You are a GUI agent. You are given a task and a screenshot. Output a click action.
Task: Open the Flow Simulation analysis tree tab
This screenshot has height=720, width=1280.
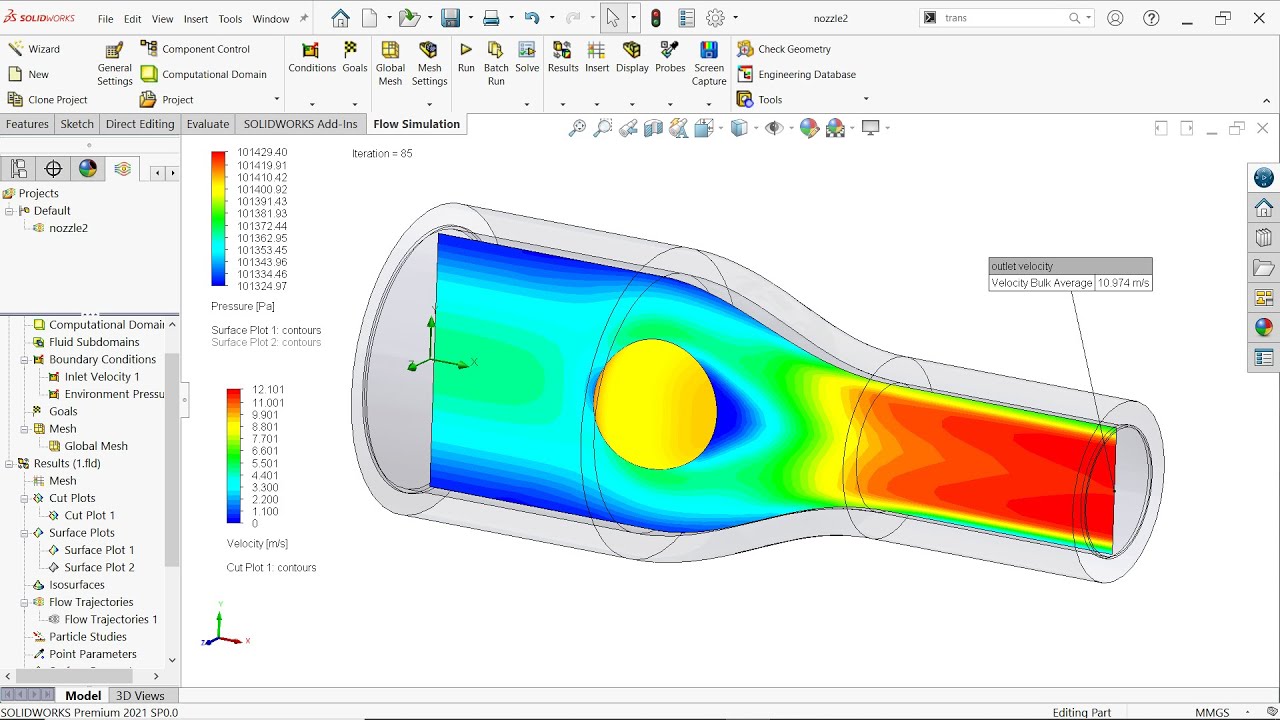(x=122, y=169)
